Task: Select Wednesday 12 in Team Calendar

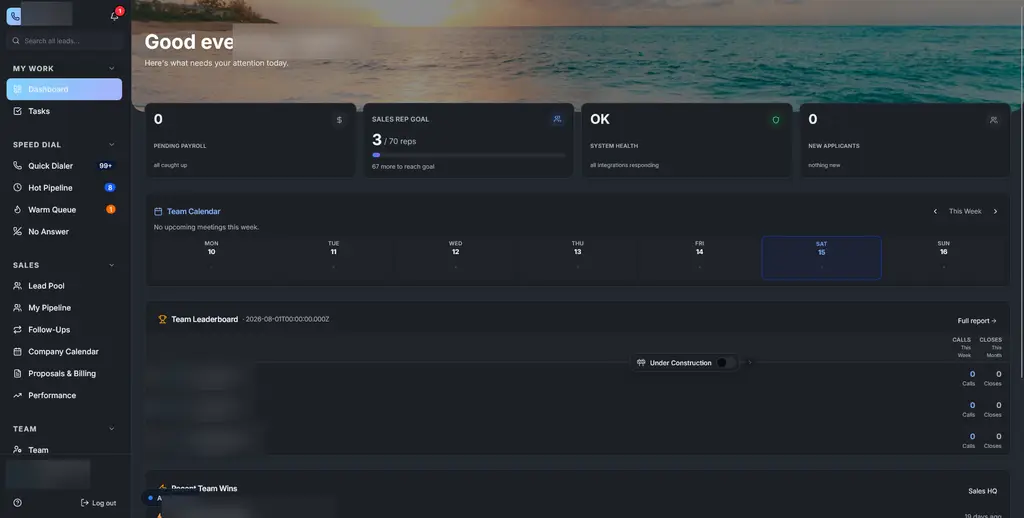Action: 455,258
